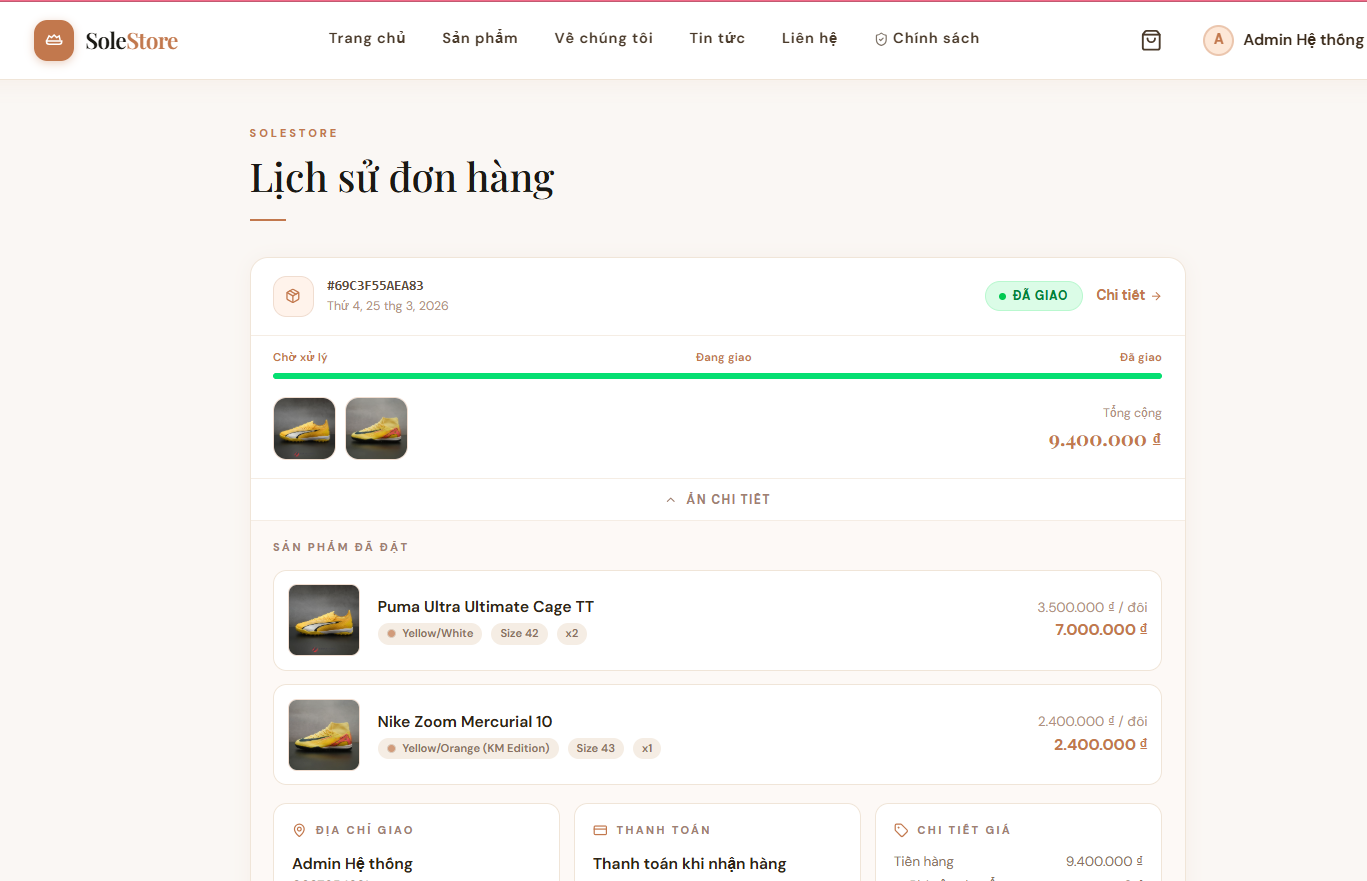Click the SoleStore brand name text
This screenshot has width=1367, height=881.
pos(132,41)
